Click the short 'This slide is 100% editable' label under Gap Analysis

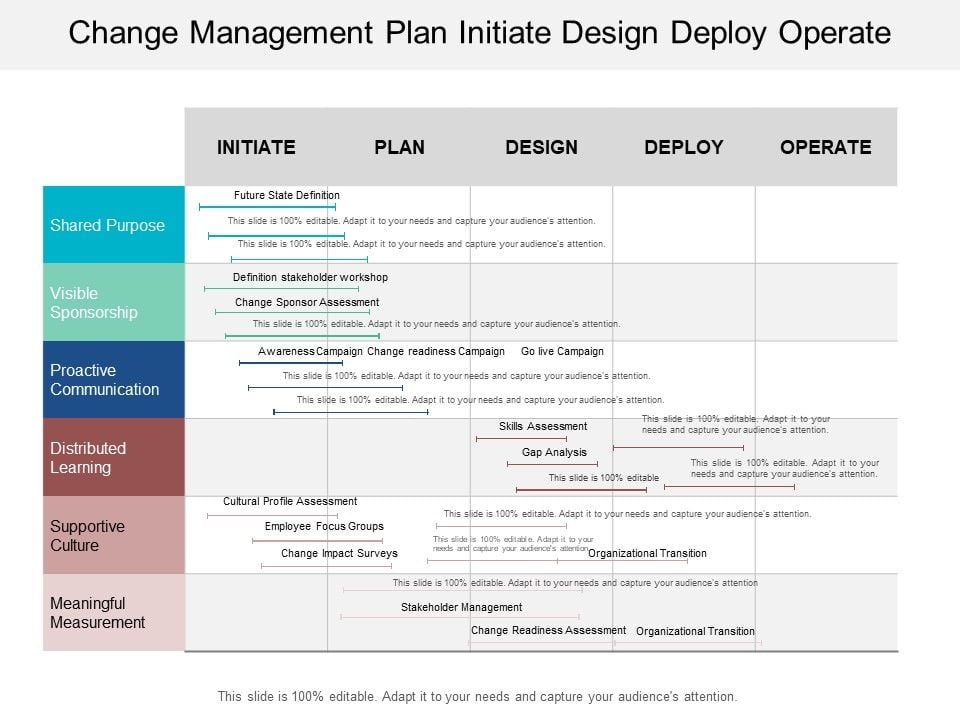point(604,478)
